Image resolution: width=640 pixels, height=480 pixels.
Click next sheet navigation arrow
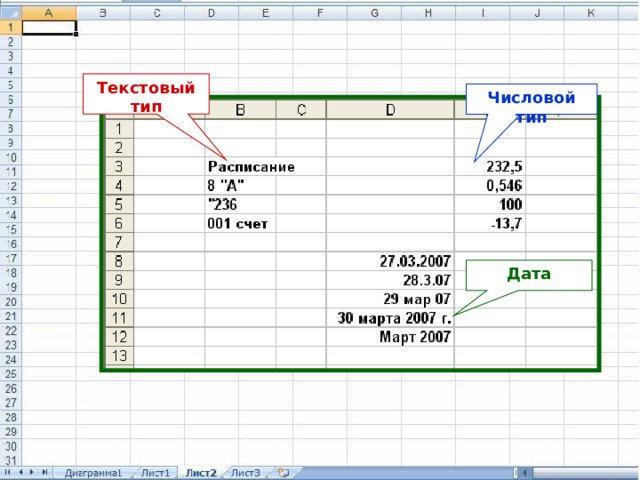coord(32,472)
